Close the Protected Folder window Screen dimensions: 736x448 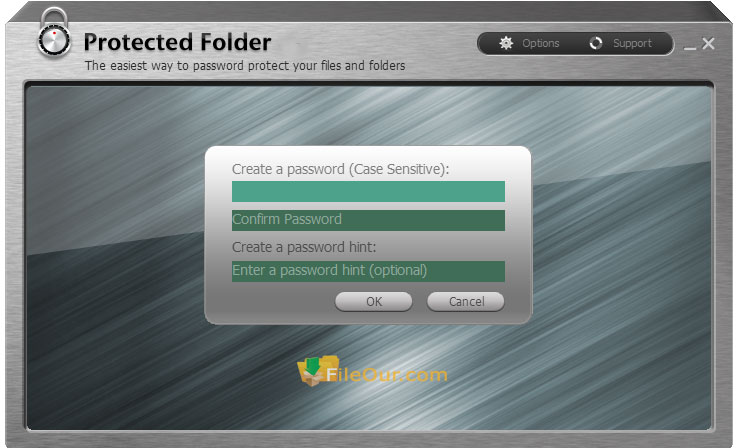click(x=708, y=44)
